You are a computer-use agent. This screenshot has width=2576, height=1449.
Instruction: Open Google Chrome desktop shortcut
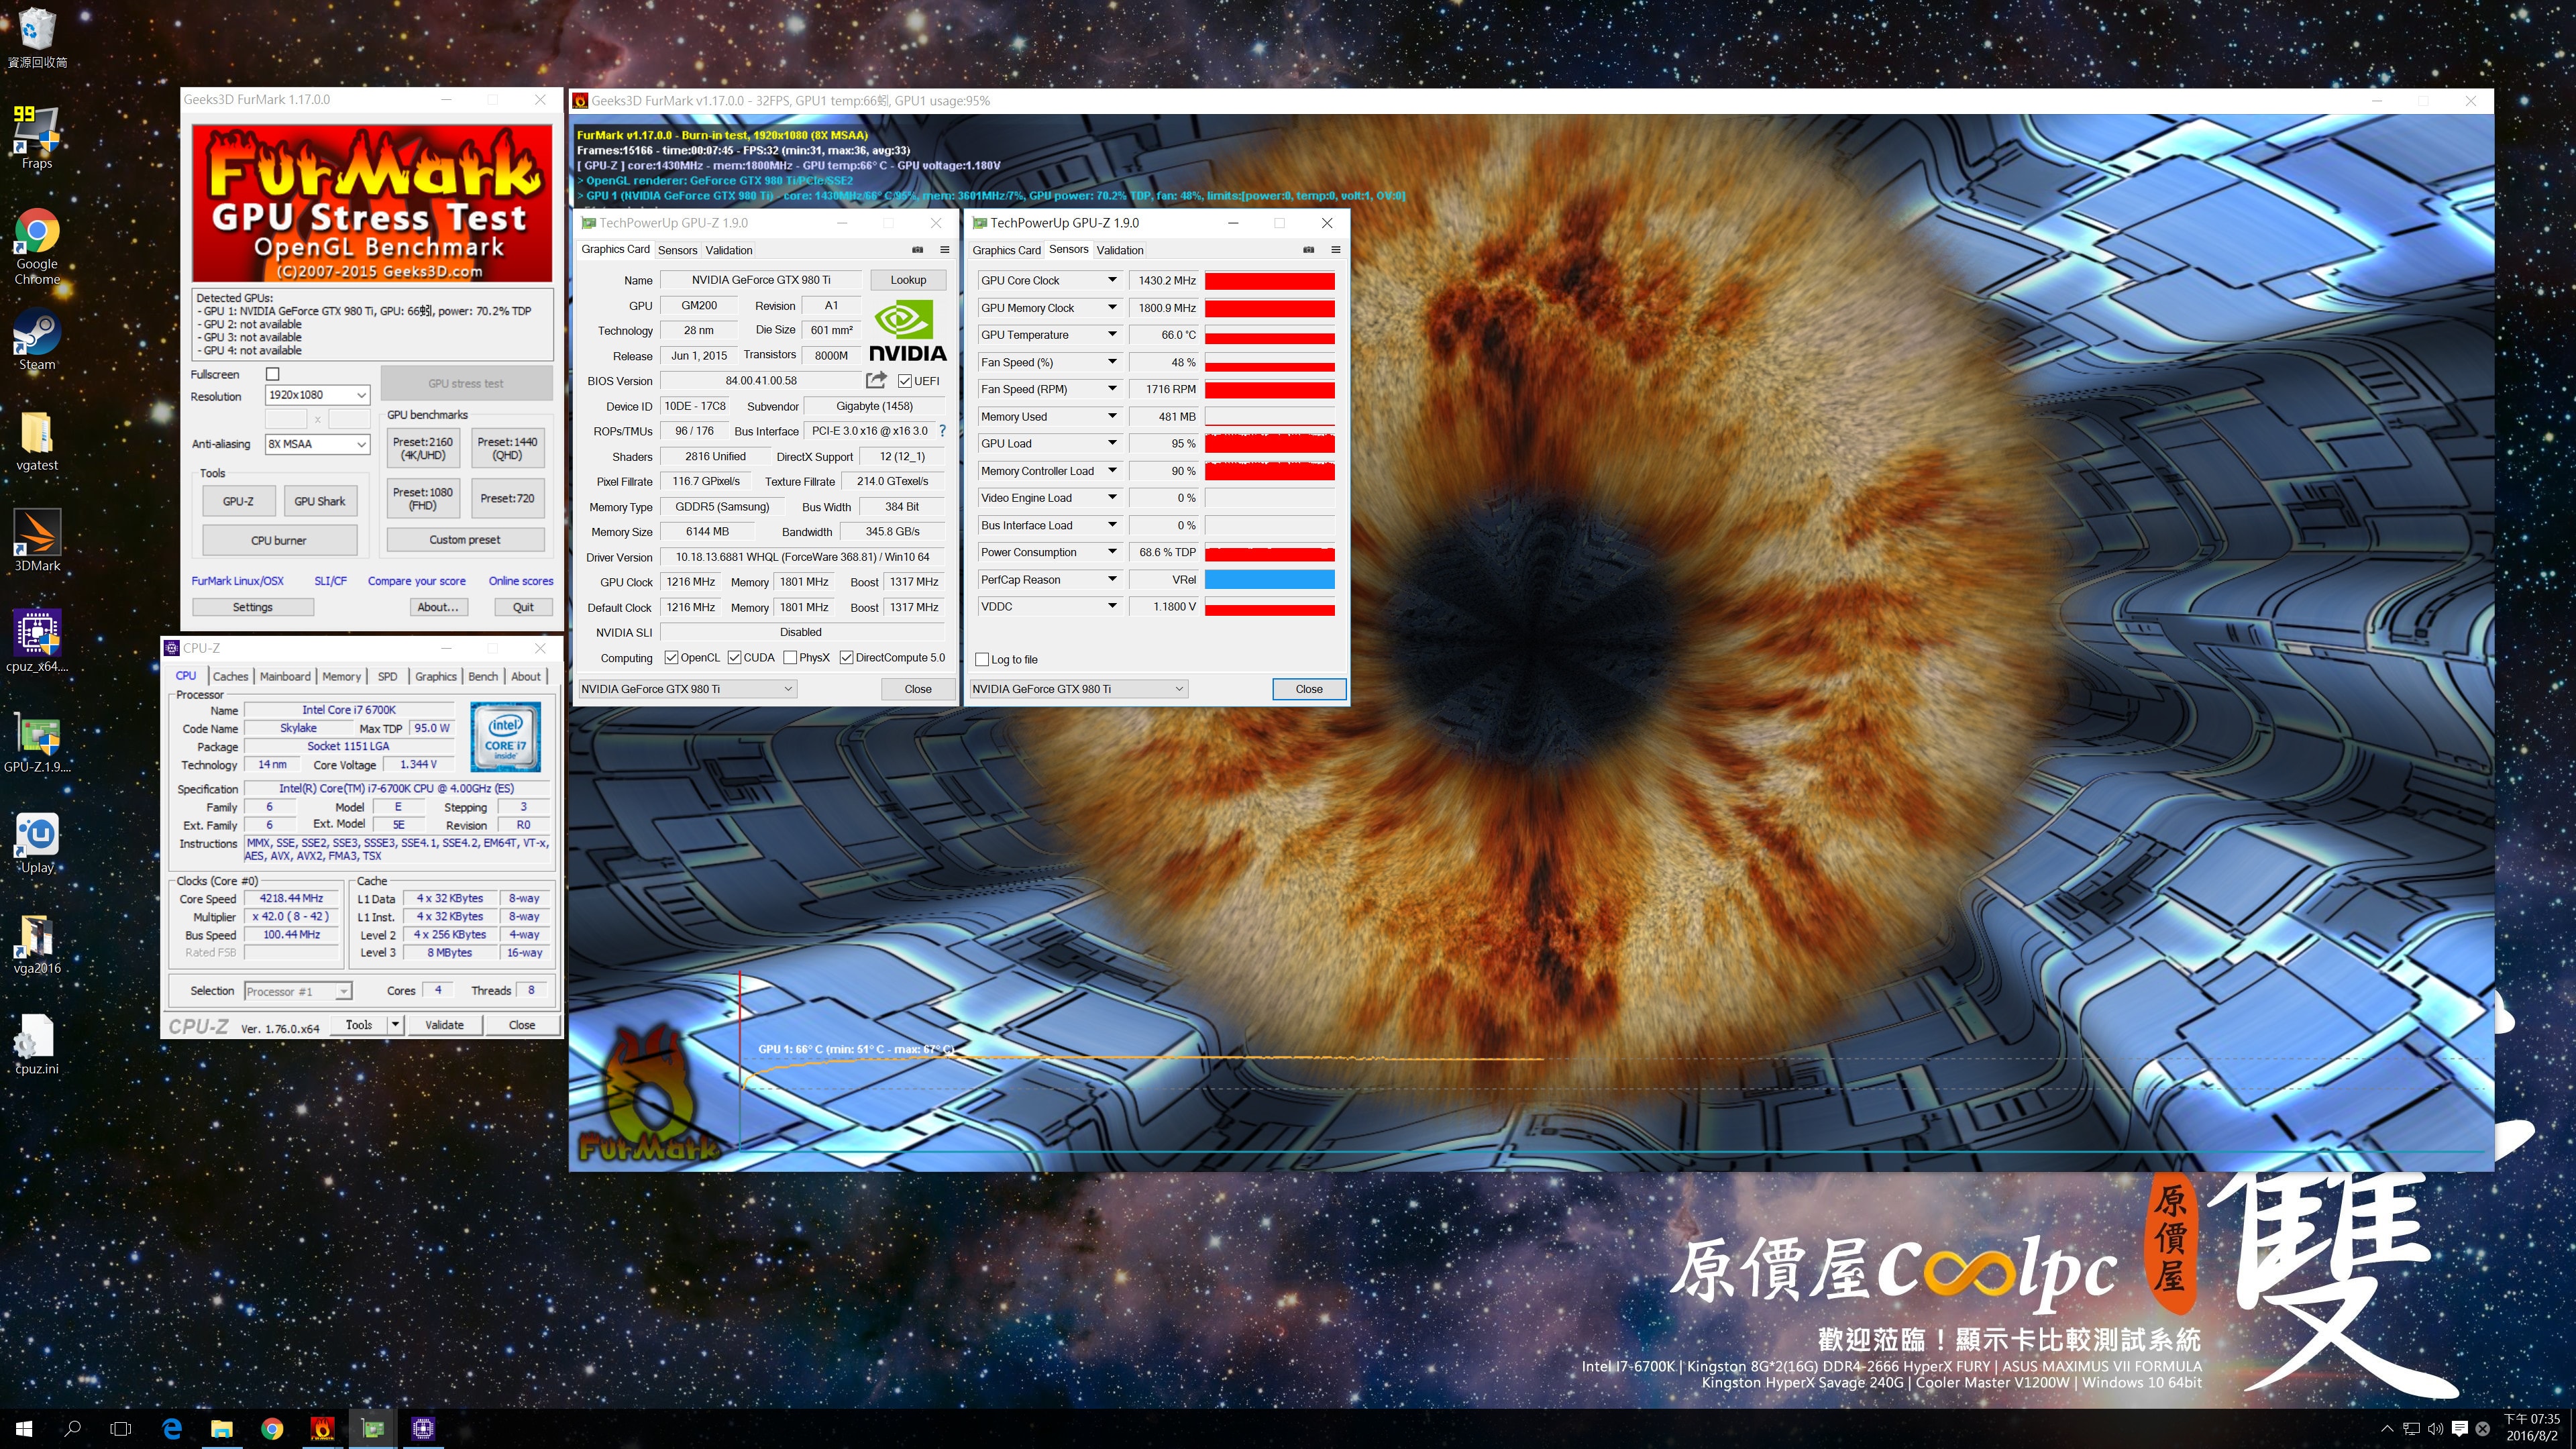click(x=37, y=247)
